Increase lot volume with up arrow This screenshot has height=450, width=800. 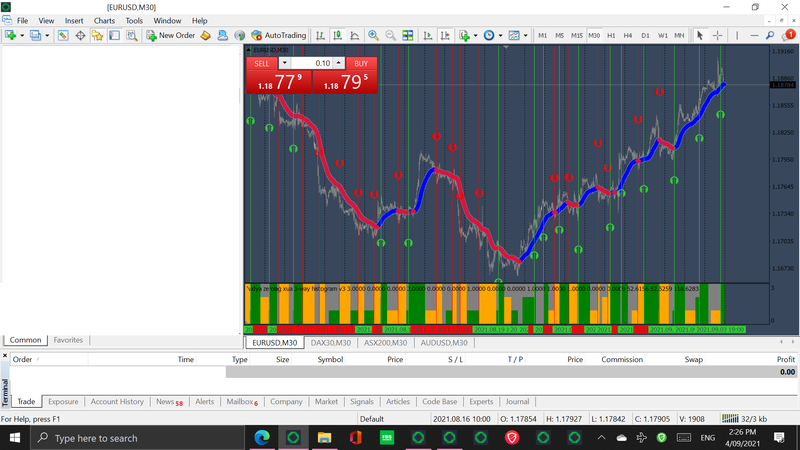[338, 63]
